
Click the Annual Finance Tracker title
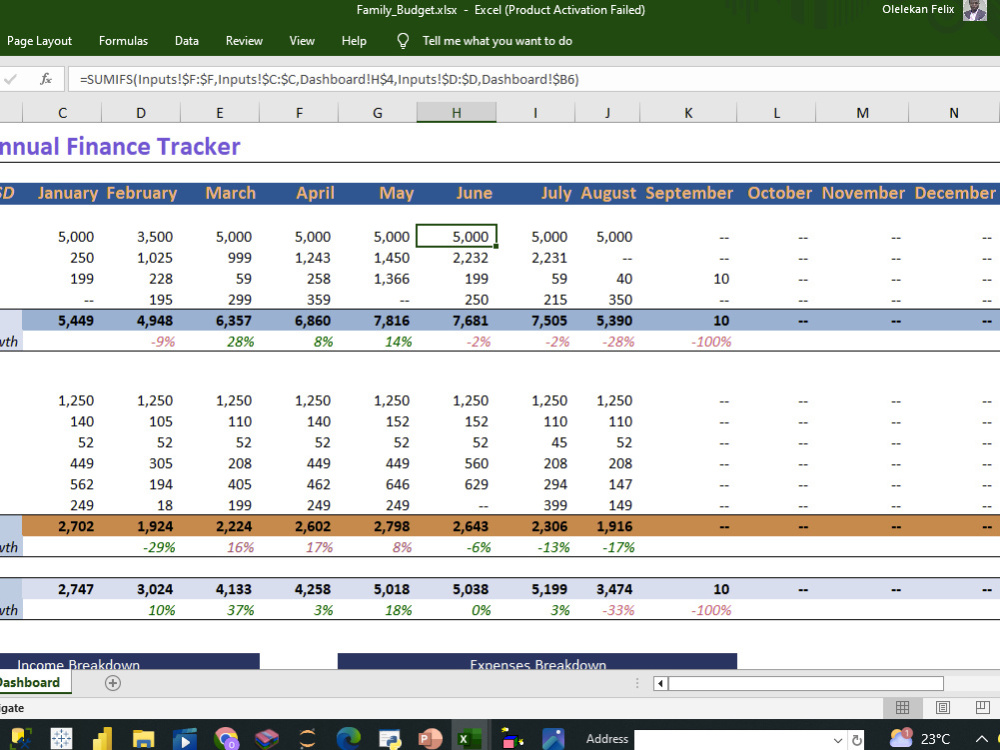[120, 147]
